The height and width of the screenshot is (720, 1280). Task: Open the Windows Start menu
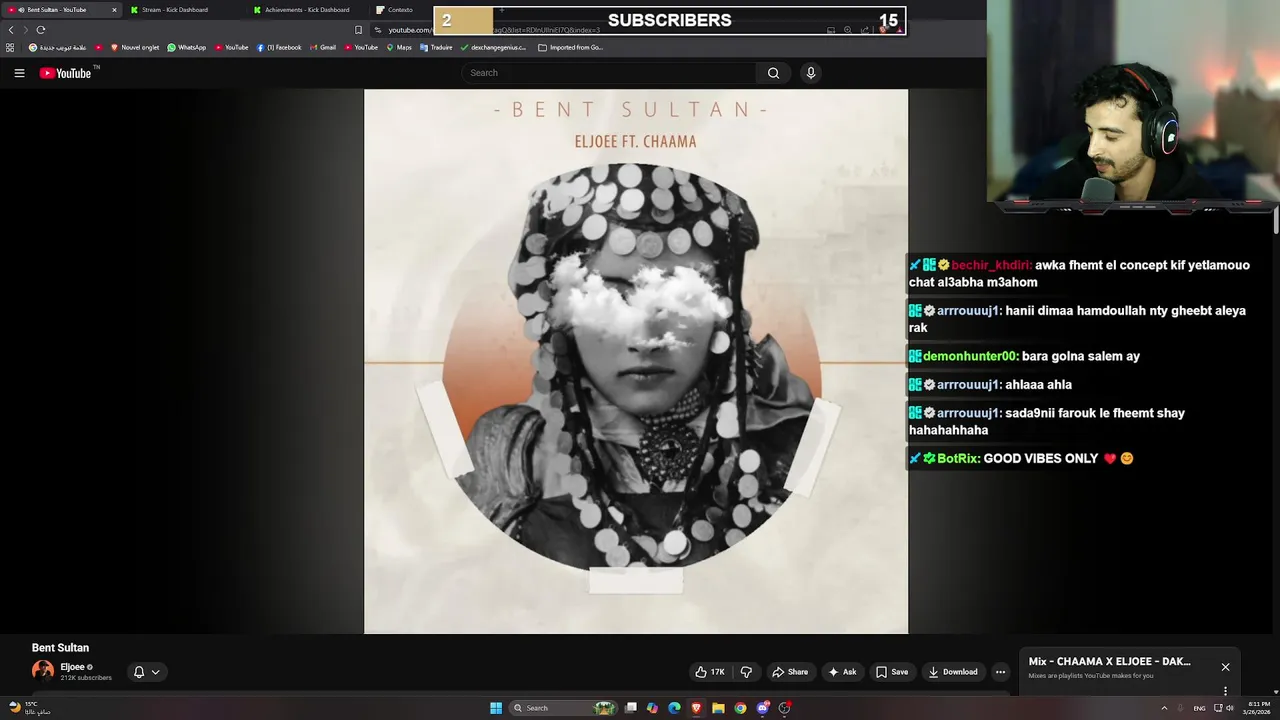point(496,708)
